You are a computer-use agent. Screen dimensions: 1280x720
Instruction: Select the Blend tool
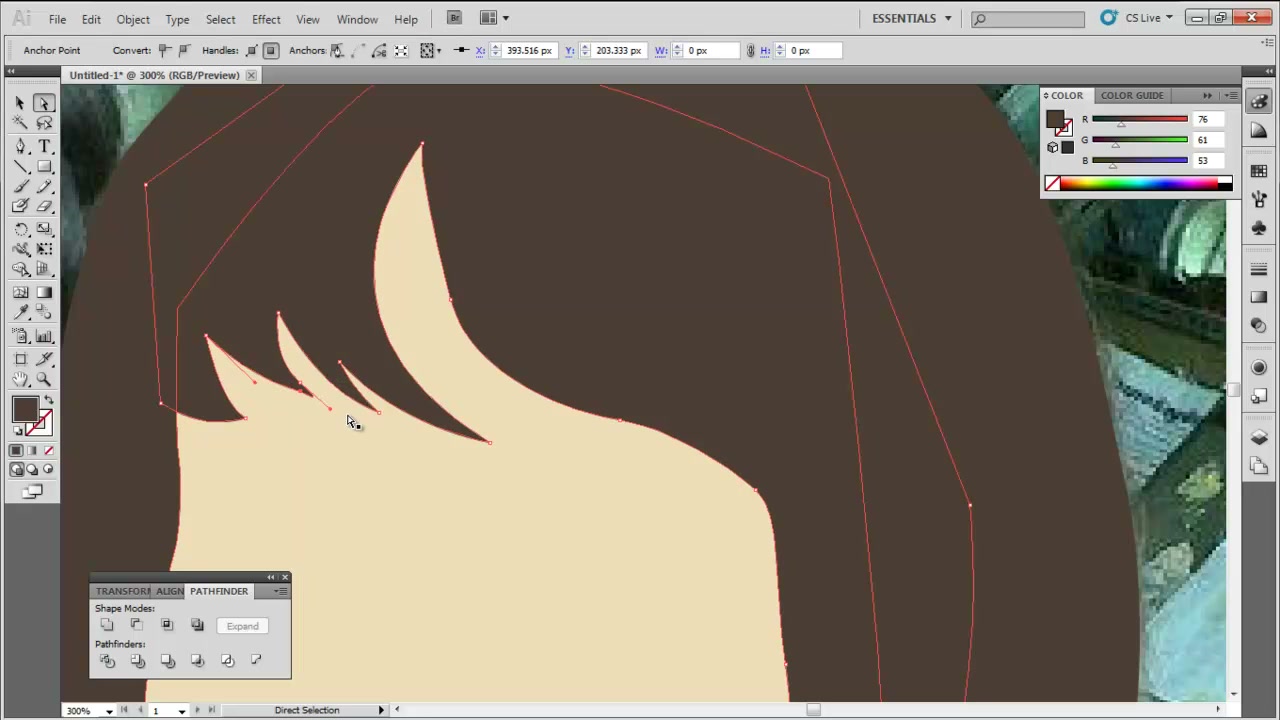tap(44, 312)
